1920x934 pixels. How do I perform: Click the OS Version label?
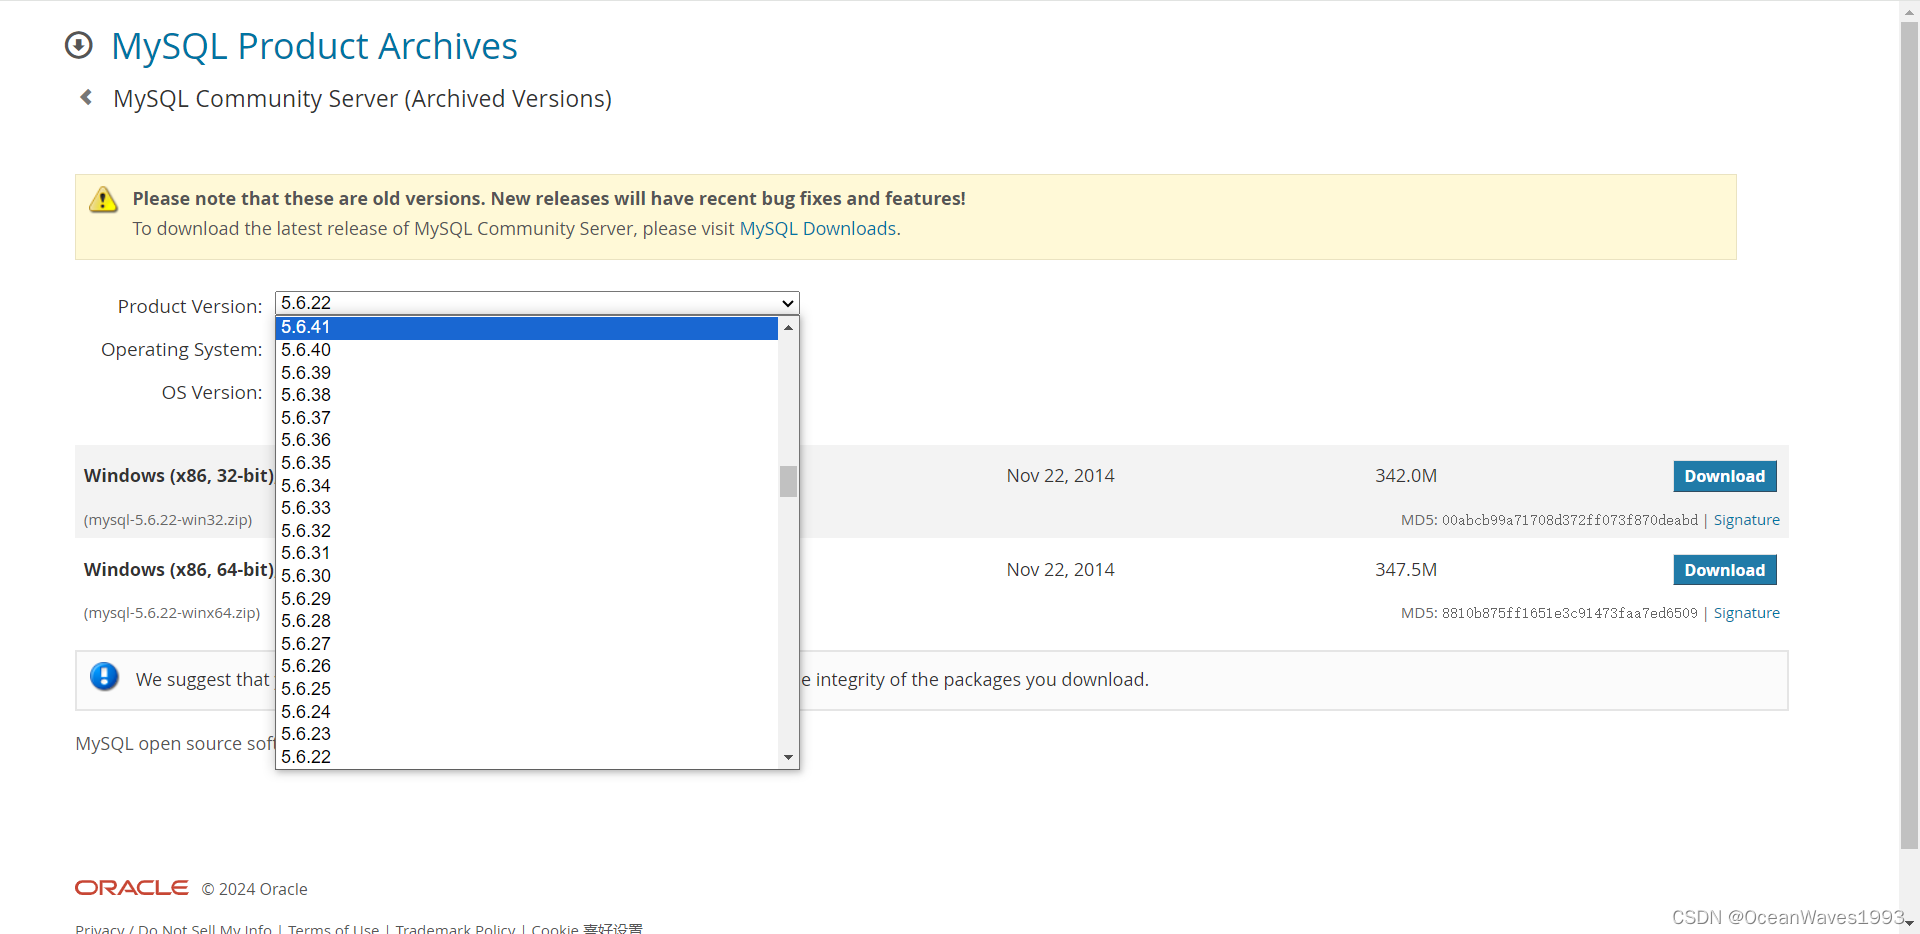(x=212, y=393)
